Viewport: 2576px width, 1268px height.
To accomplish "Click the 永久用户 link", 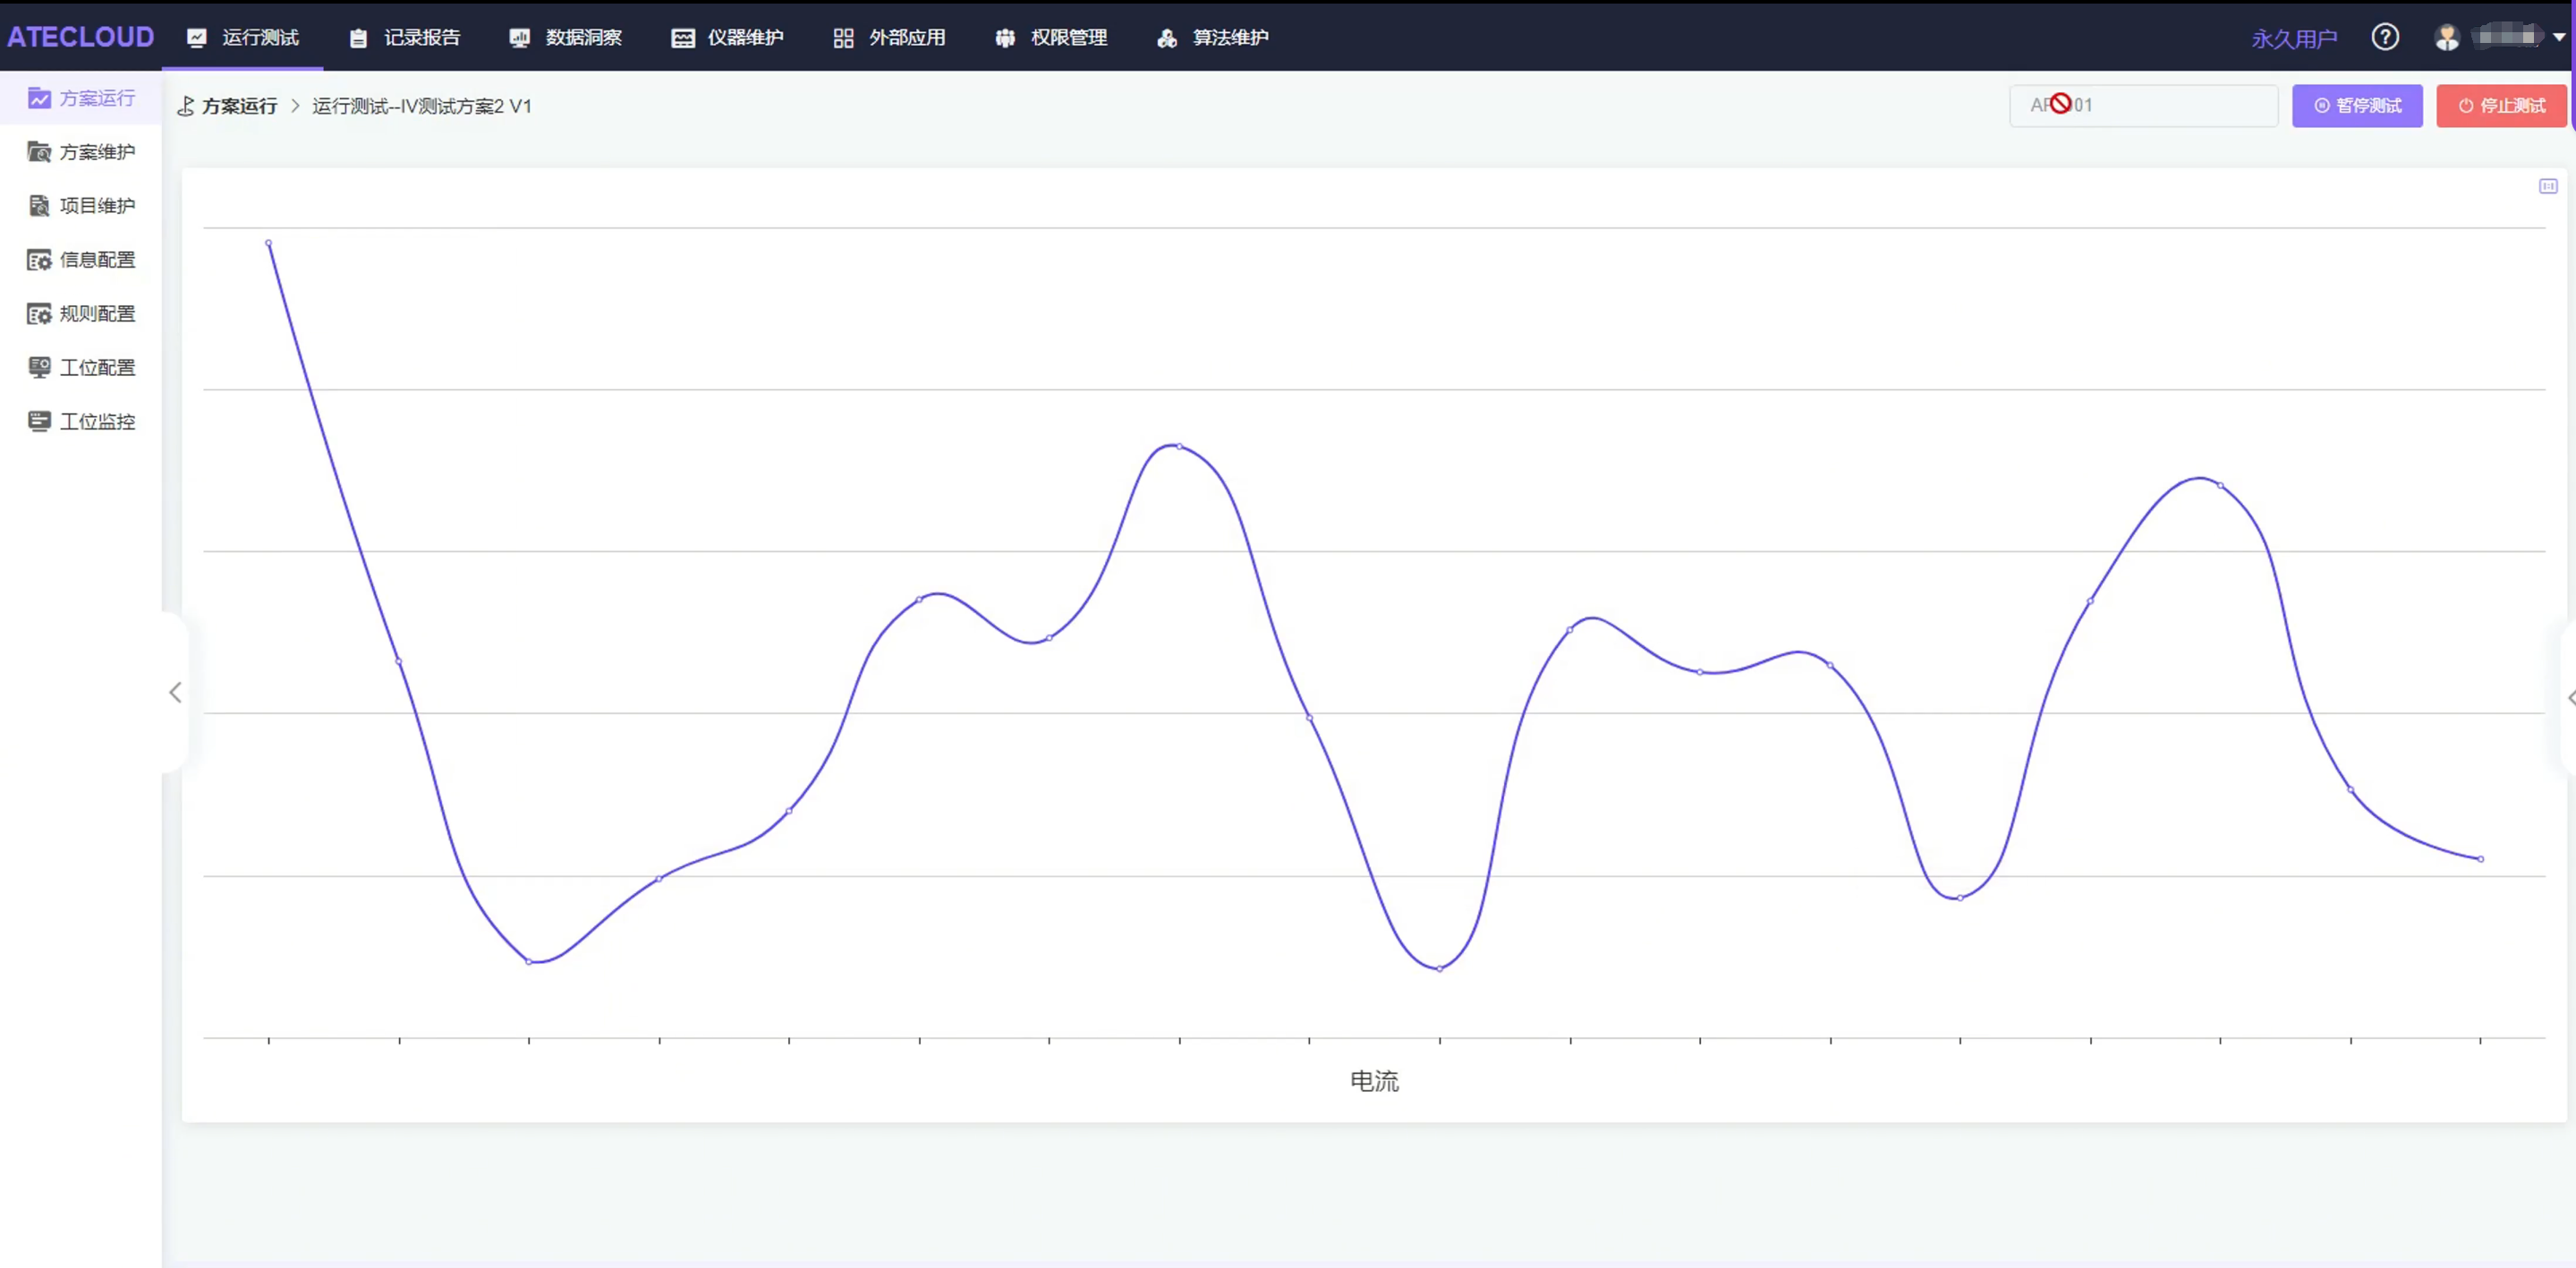I will [2293, 39].
